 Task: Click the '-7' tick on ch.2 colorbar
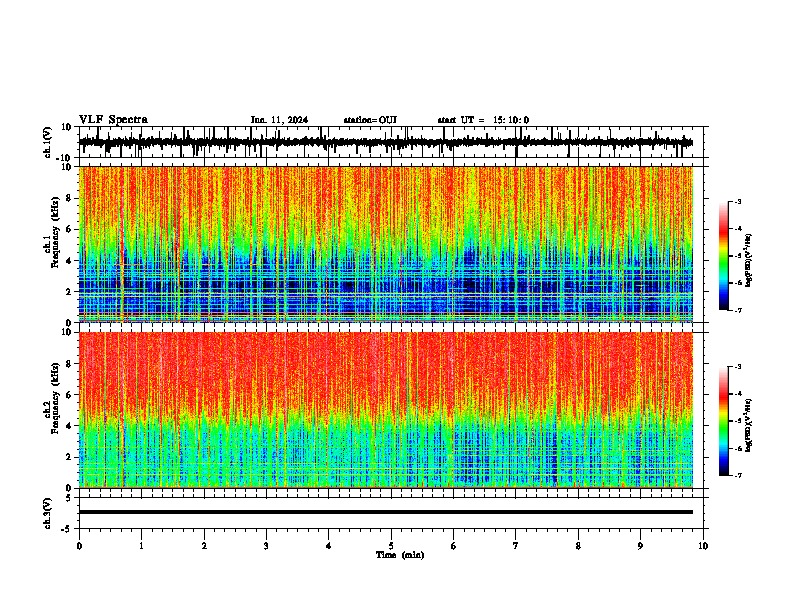click(737, 475)
